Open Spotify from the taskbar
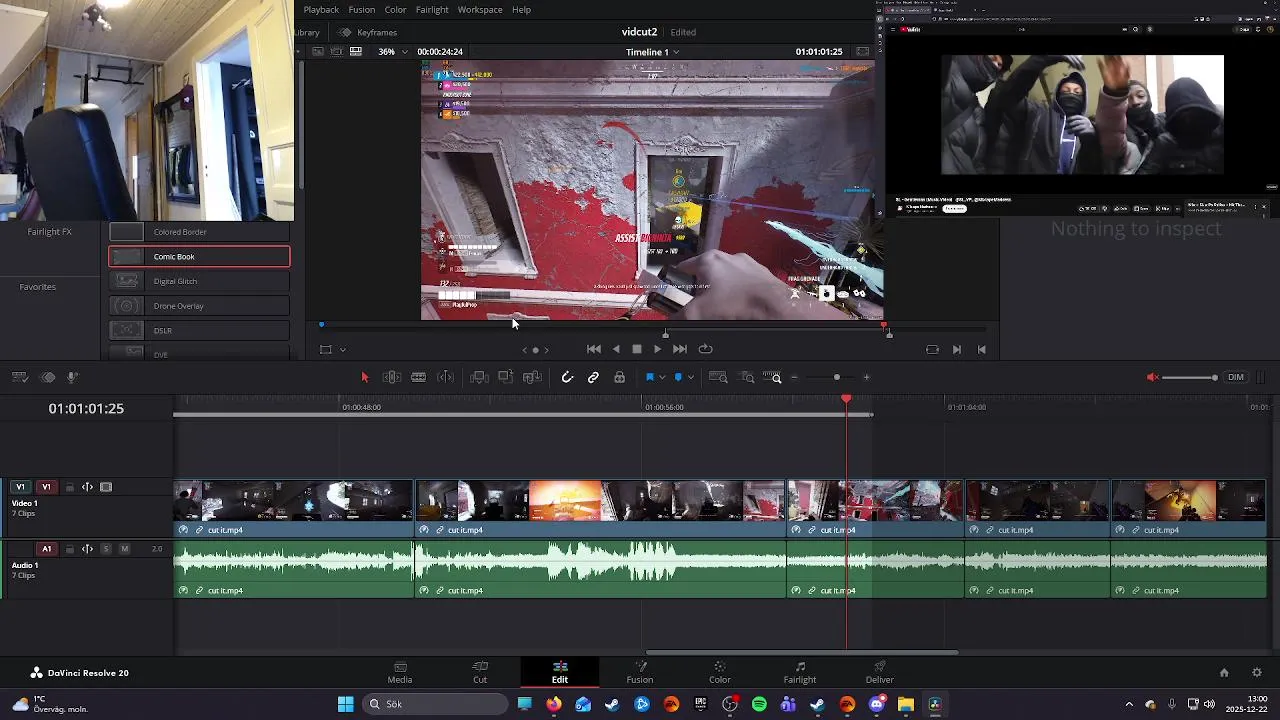This screenshot has width=1280, height=720. (759, 704)
